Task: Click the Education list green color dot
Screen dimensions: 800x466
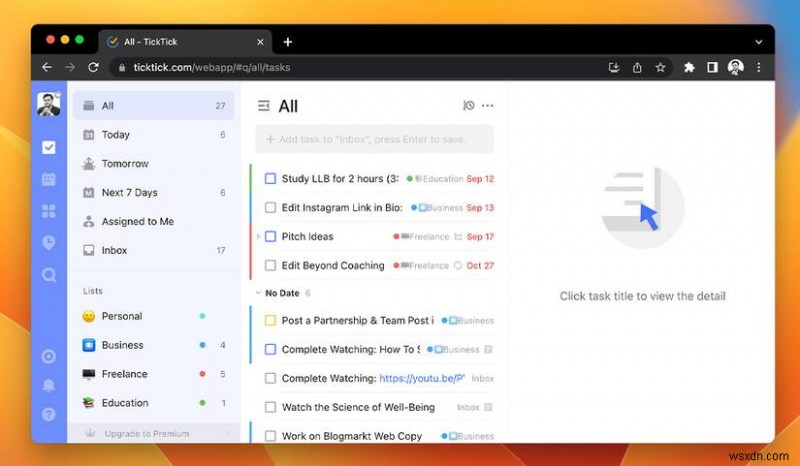Action: [x=203, y=403]
